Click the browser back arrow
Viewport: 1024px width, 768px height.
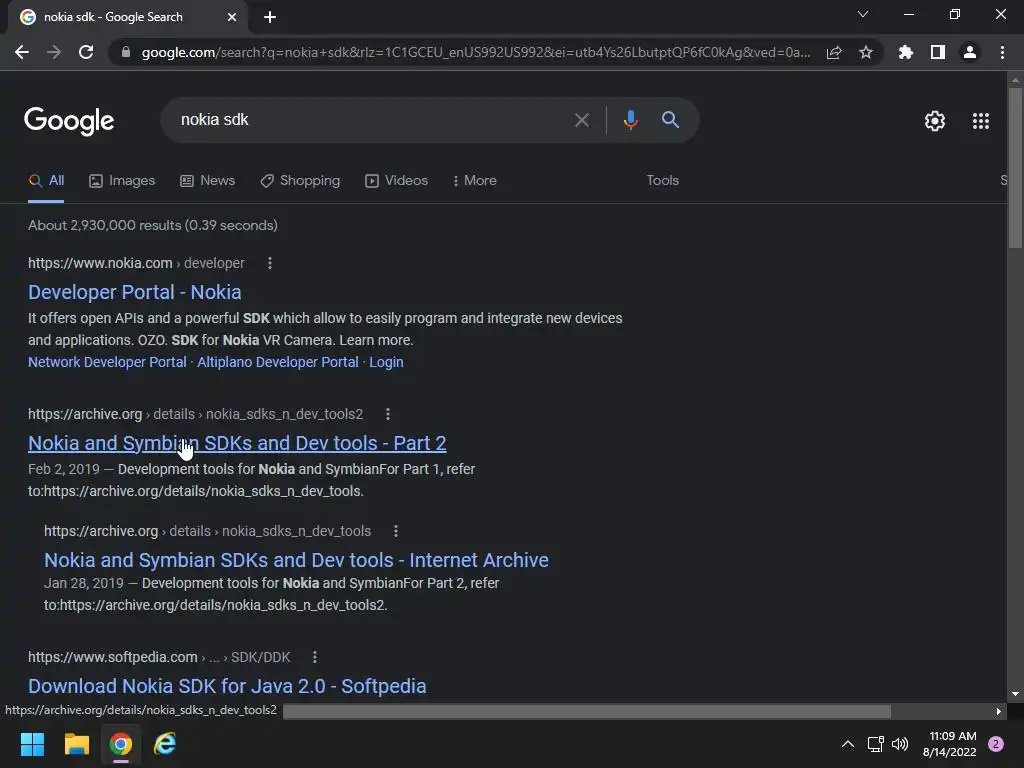pyautogui.click(x=22, y=52)
